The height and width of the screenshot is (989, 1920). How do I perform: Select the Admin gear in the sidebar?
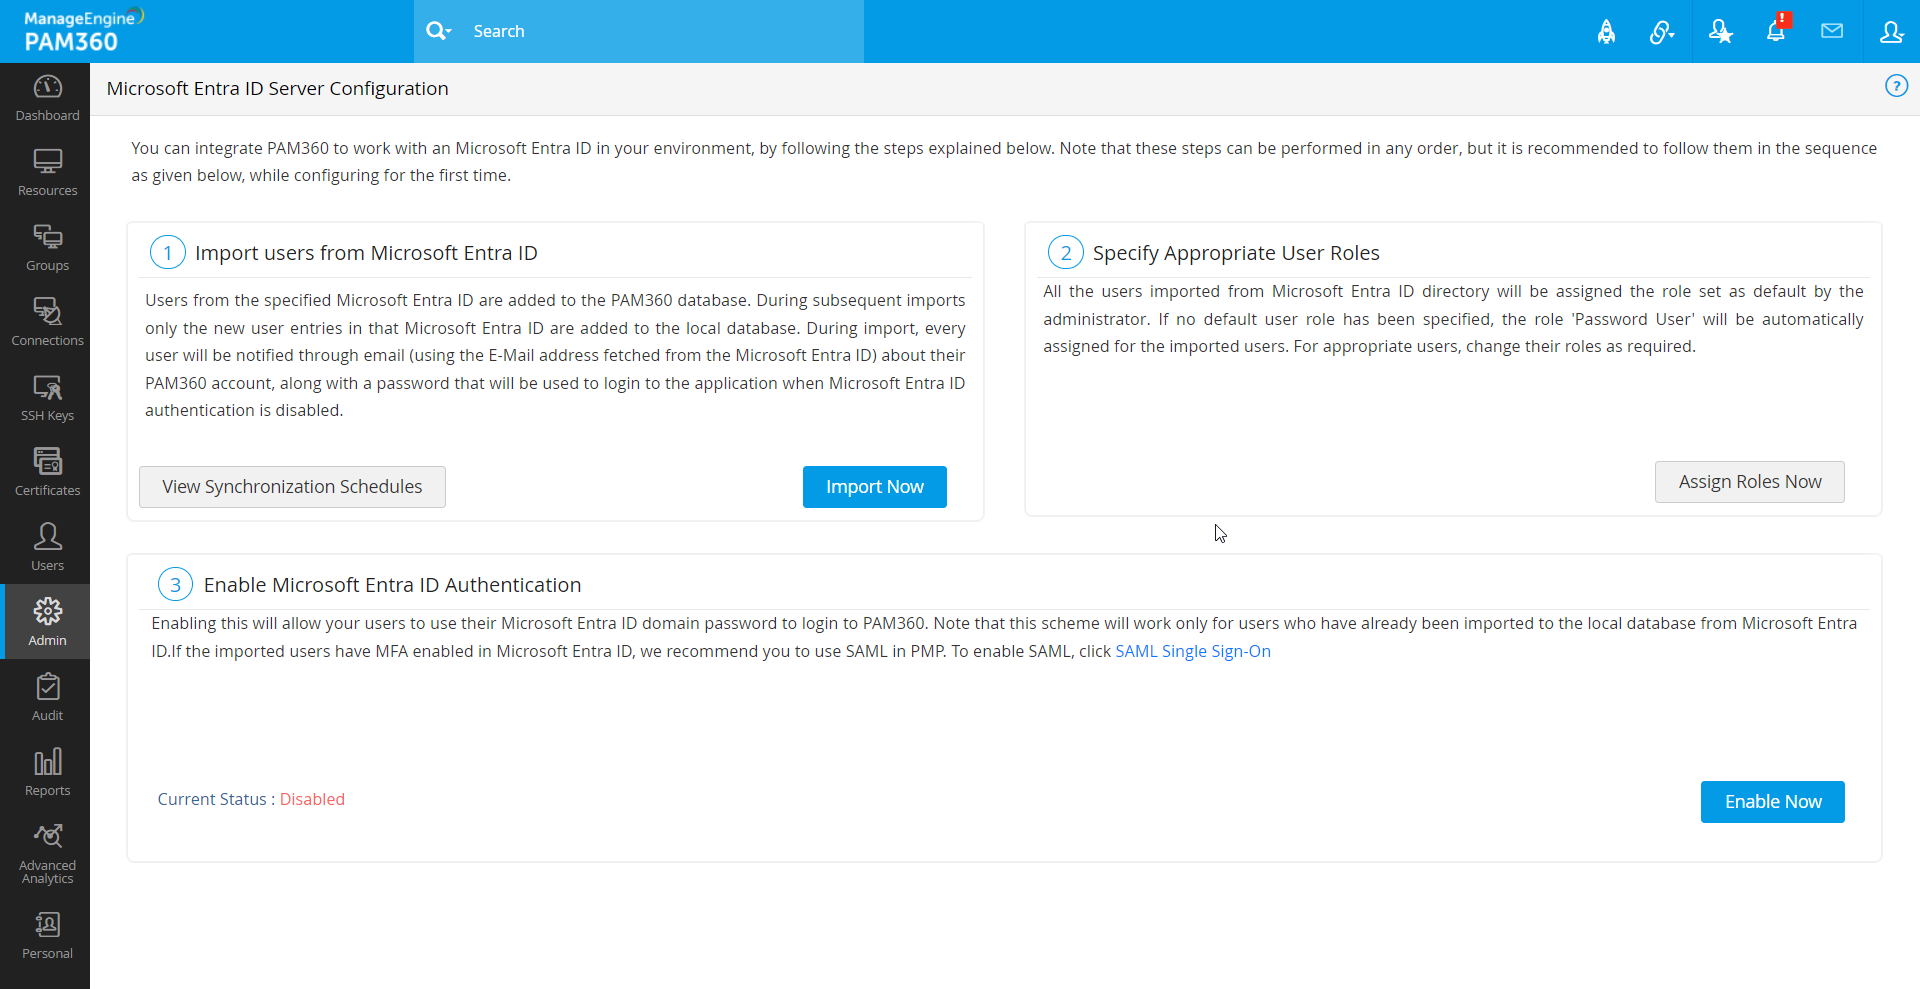pos(47,622)
